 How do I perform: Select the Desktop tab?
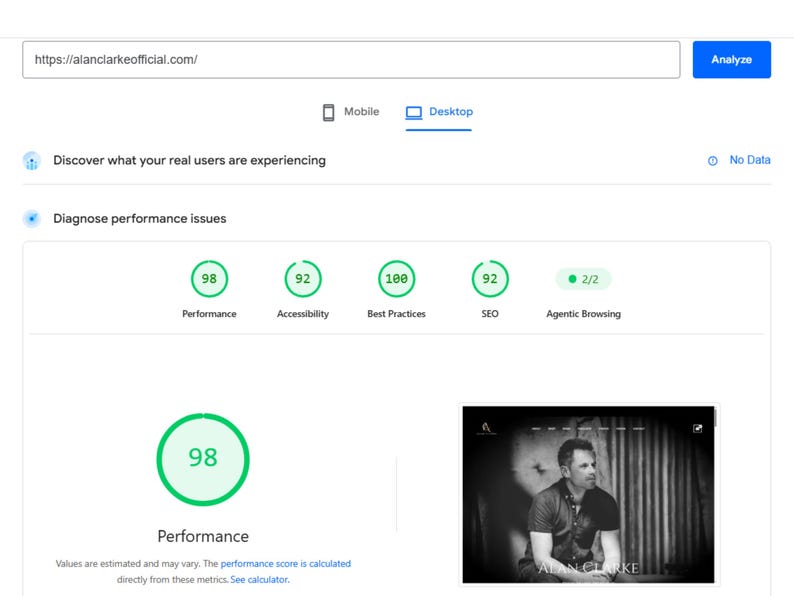[x=439, y=112]
